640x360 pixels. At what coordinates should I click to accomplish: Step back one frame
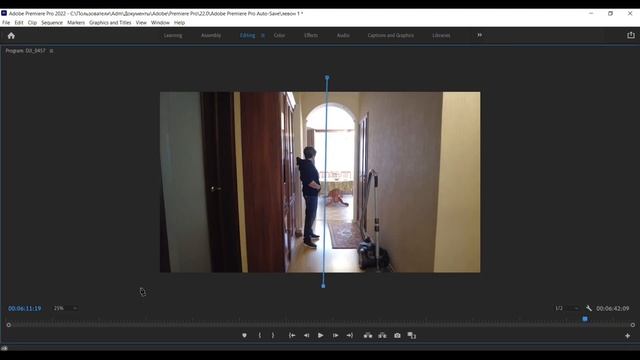306,336
